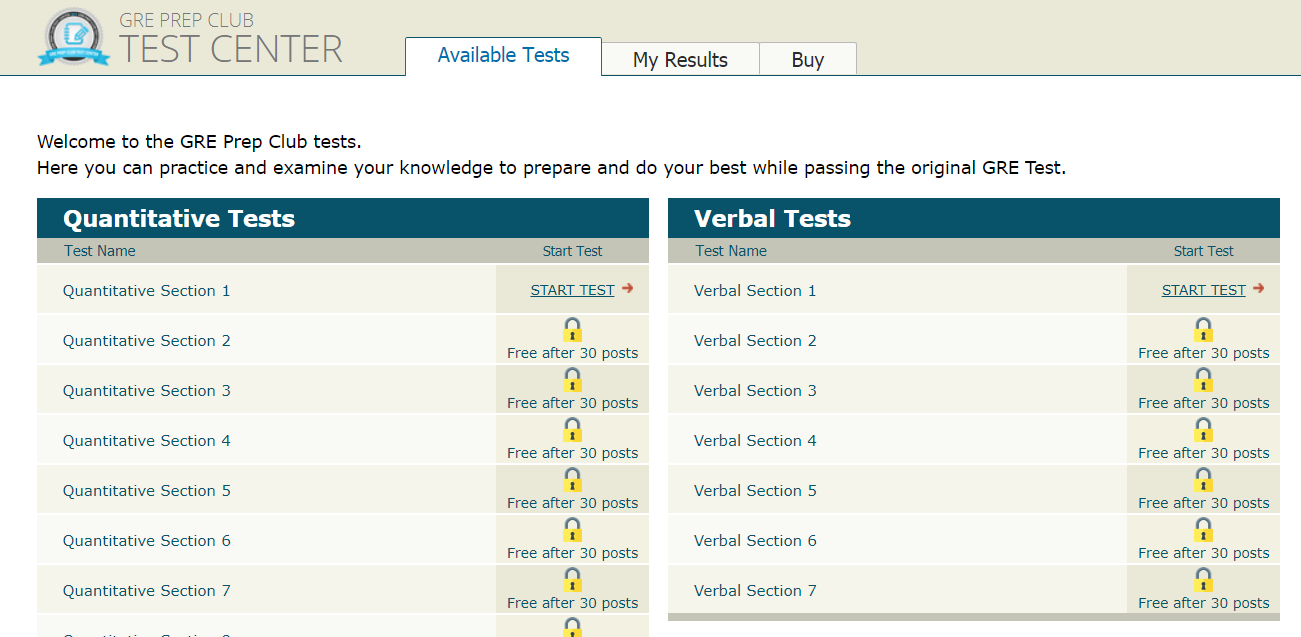The width and height of the screenshot is (1301, 637).
Task: Click the "Start Test" column header in Quantitative Tests
Action: tap(572, 251)
